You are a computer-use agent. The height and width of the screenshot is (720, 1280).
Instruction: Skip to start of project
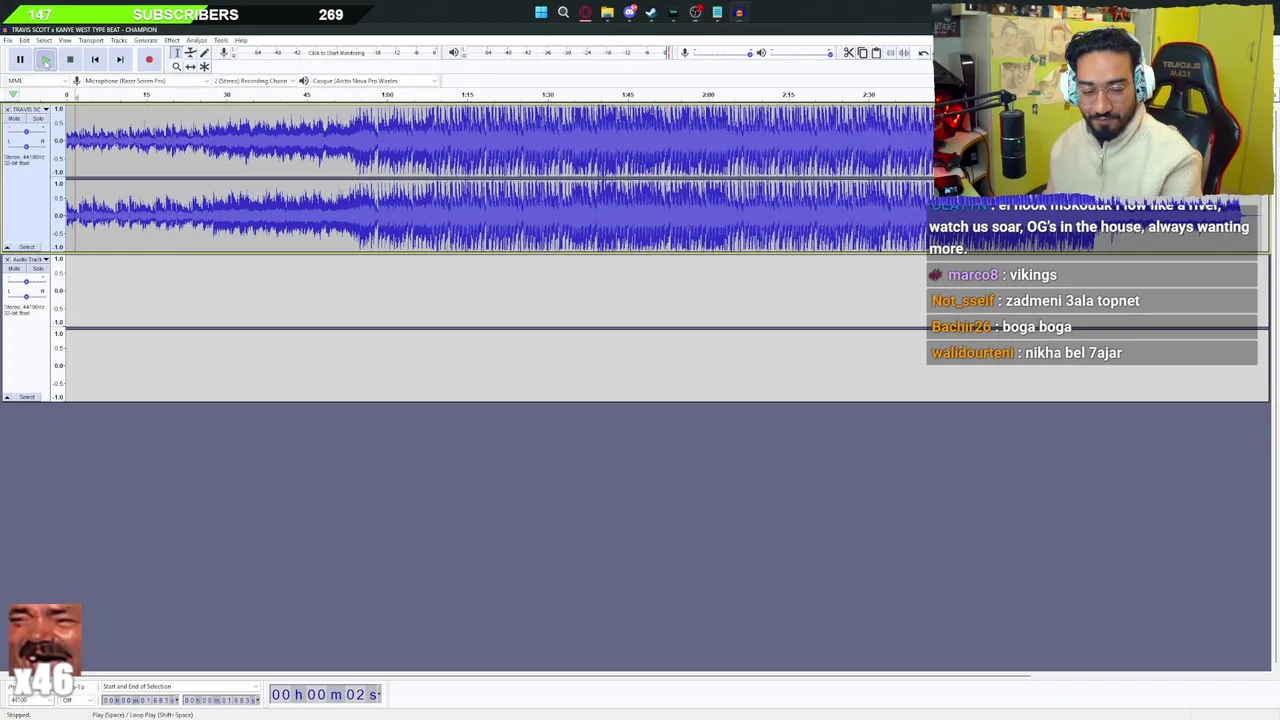95,59
